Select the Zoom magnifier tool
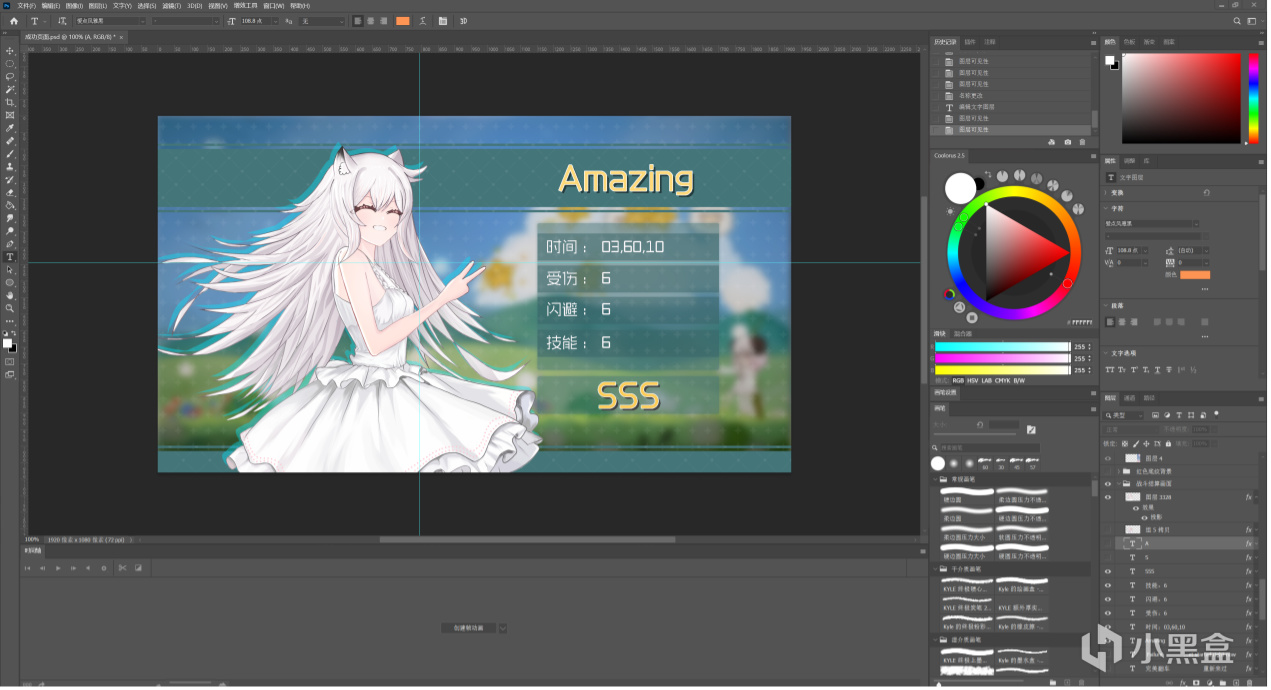 coord(10,308)
